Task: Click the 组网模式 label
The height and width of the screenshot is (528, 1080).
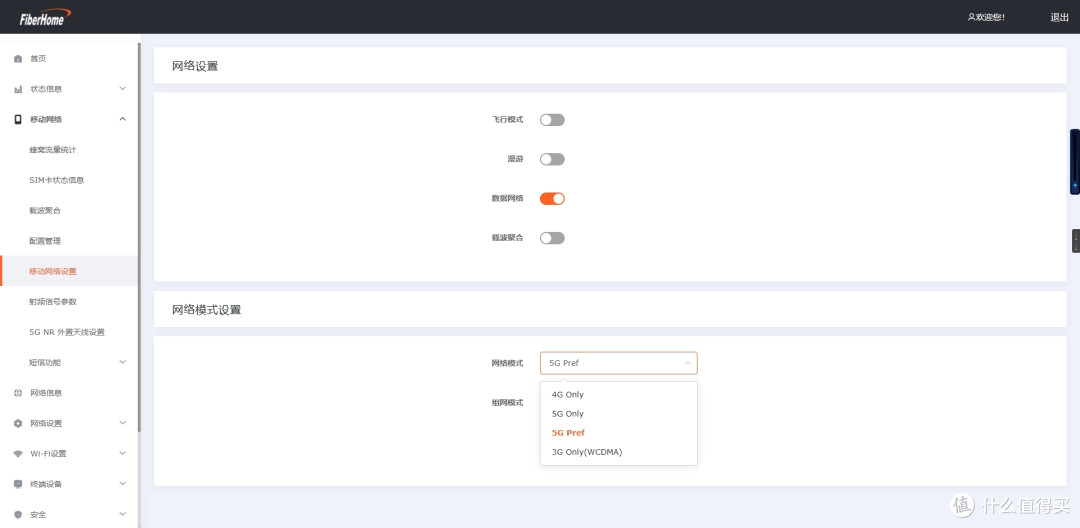Action: [x=507, y=402]
